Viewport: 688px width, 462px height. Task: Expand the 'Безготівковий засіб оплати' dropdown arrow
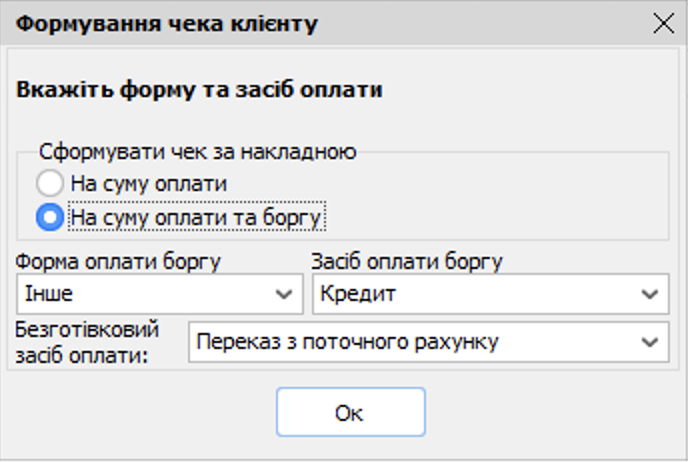coord(647,342)
